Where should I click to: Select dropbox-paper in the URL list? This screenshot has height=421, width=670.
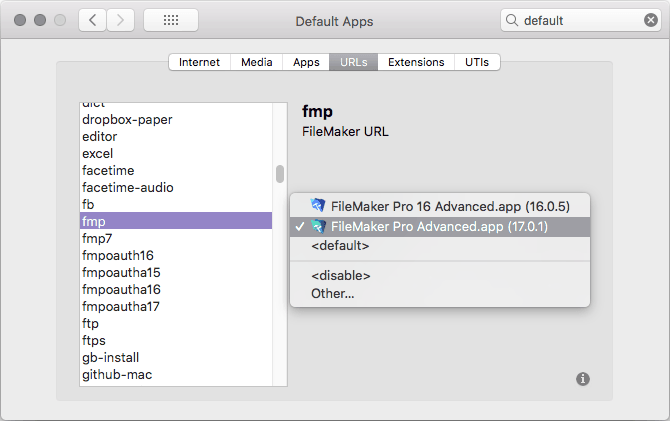coord(176,119)
